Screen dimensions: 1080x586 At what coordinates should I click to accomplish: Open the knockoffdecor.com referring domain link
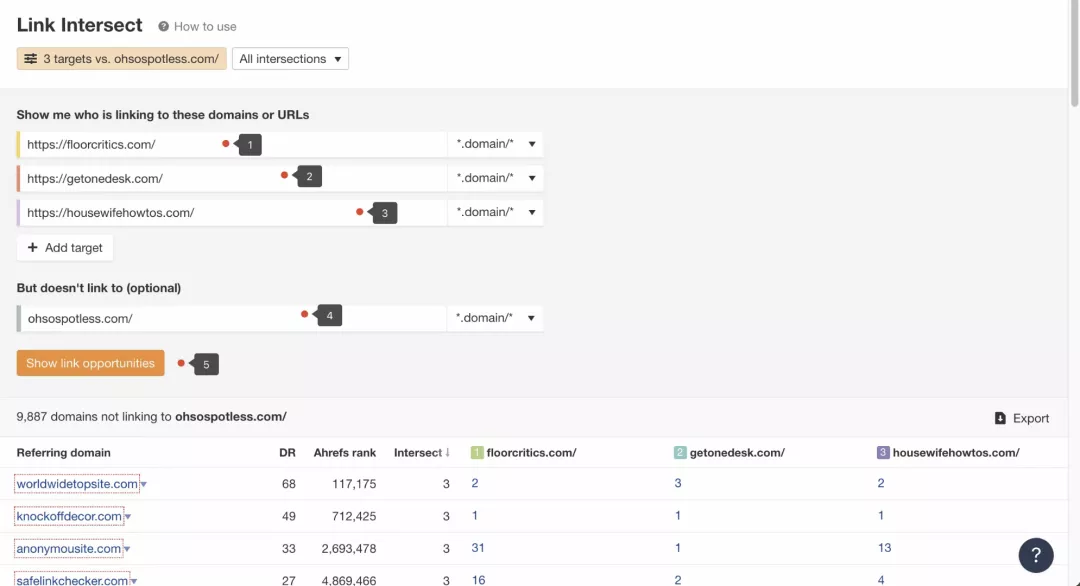(69, 516)
